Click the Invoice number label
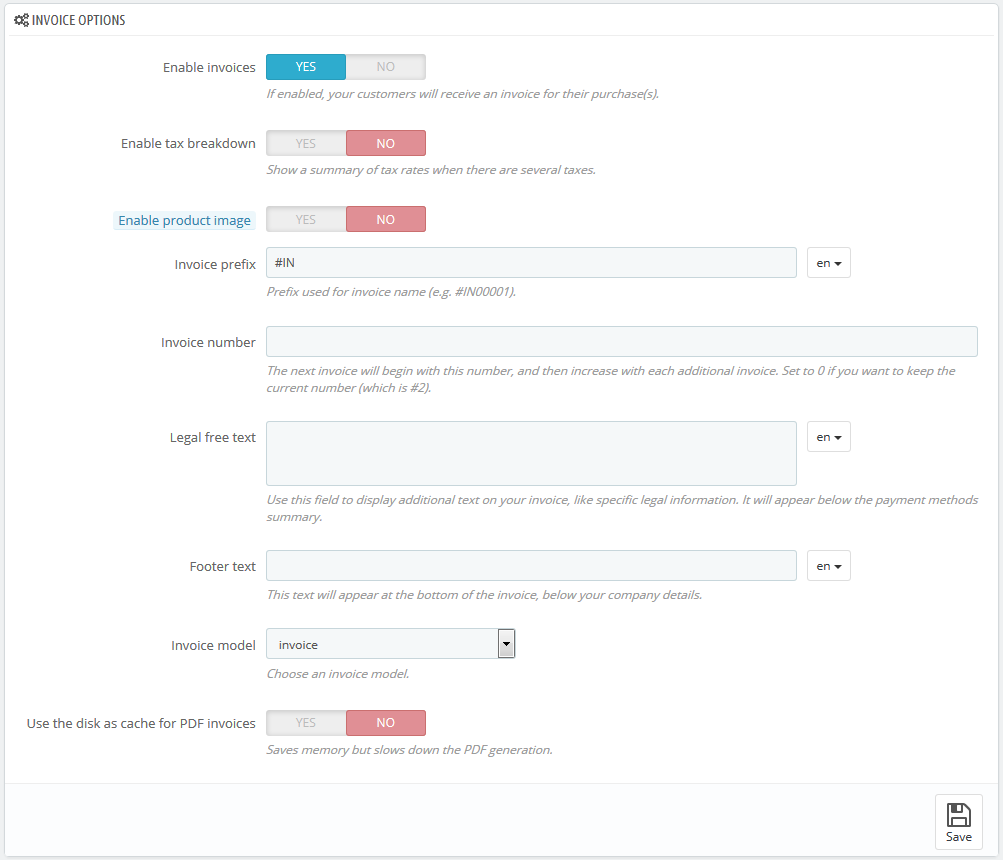The width and height of the screenshot is (1003, 860). pos(208,343)
